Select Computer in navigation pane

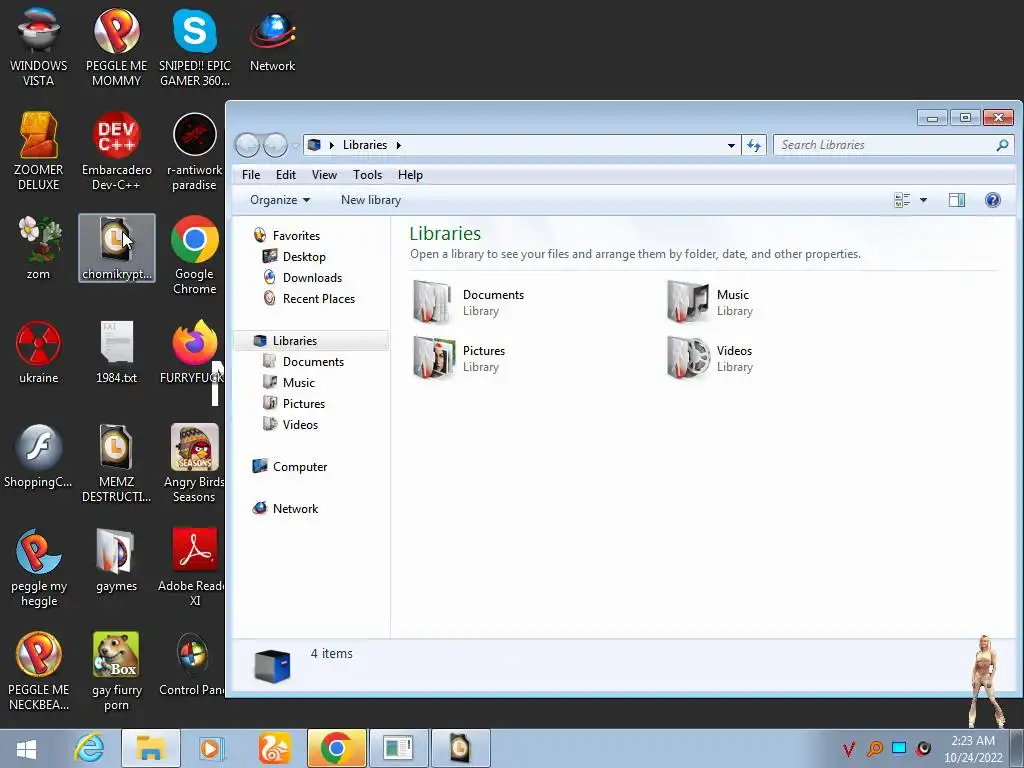(290, 467)
